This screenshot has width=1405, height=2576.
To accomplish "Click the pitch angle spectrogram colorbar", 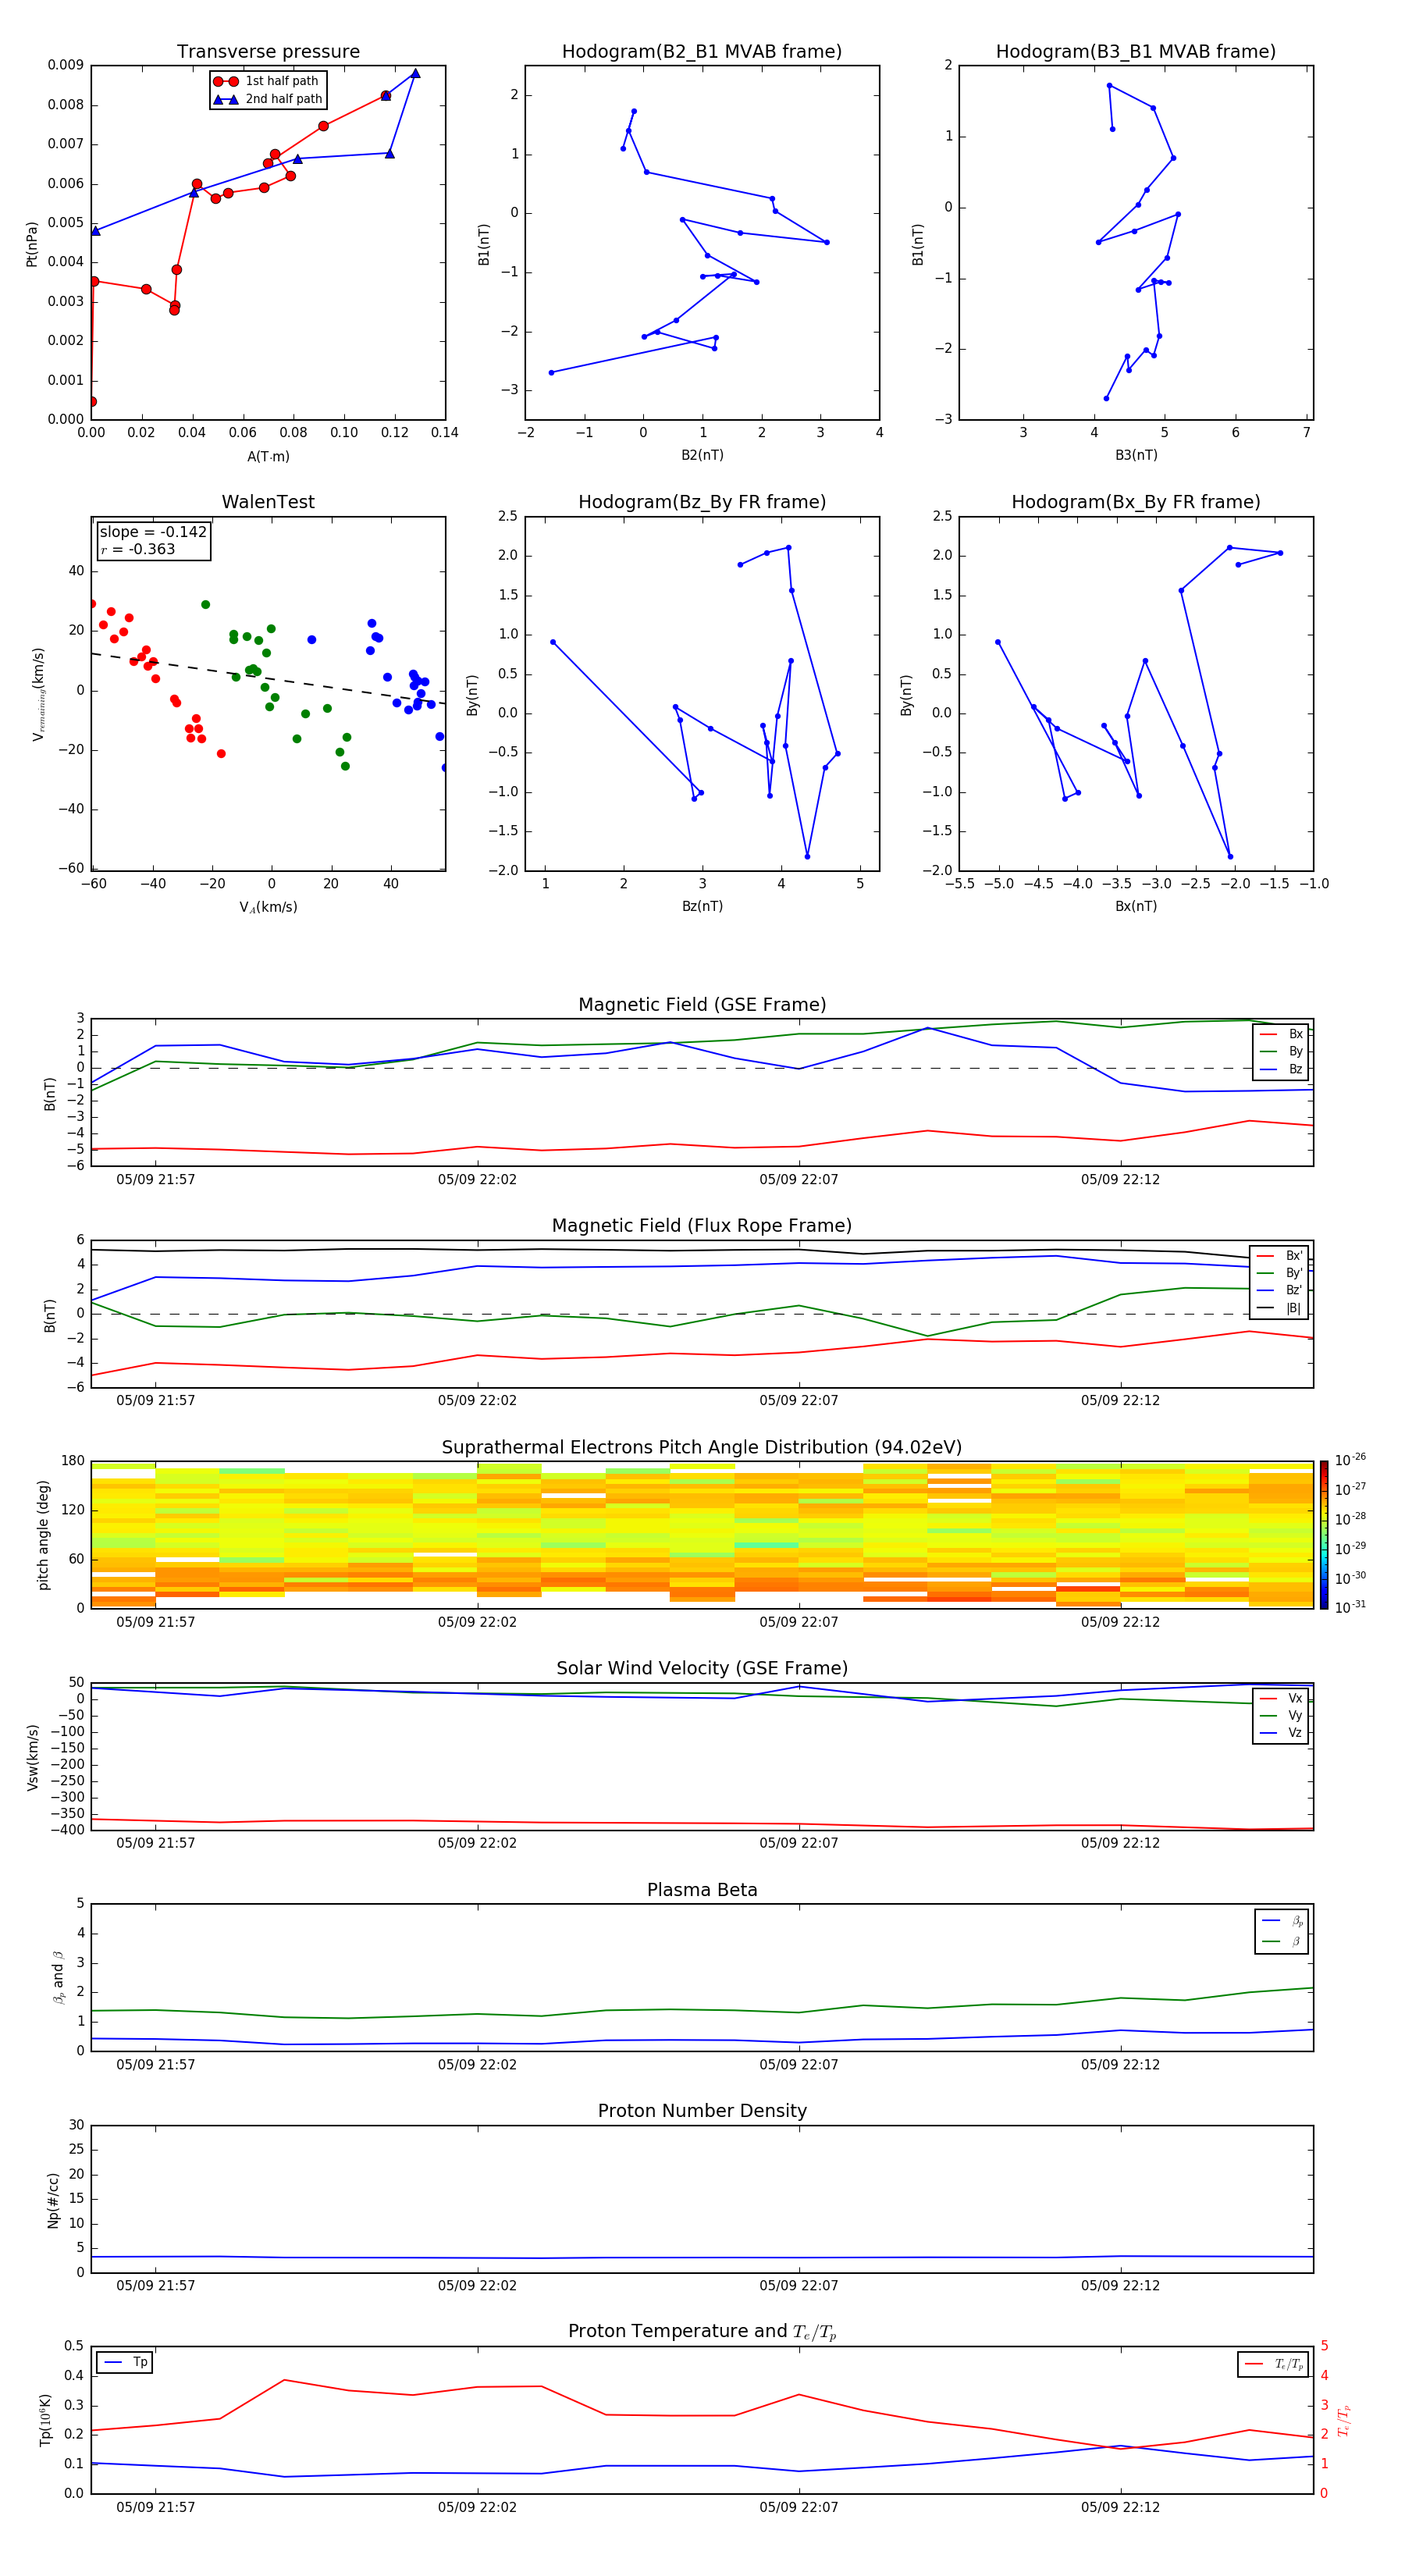I will (x=1324, y=1535).
